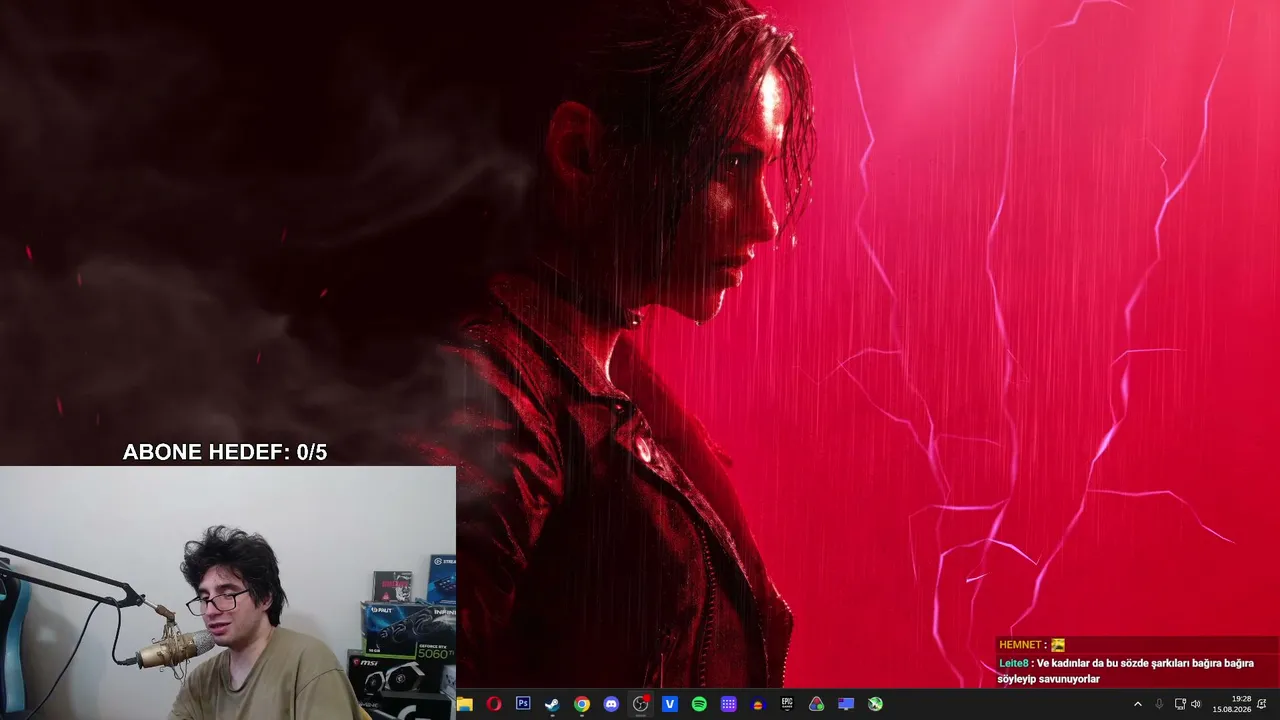Open the purple grid app taskbar icon
Image resolution: width=1280 pixels, height=720 pixels.
click(729, 704)
